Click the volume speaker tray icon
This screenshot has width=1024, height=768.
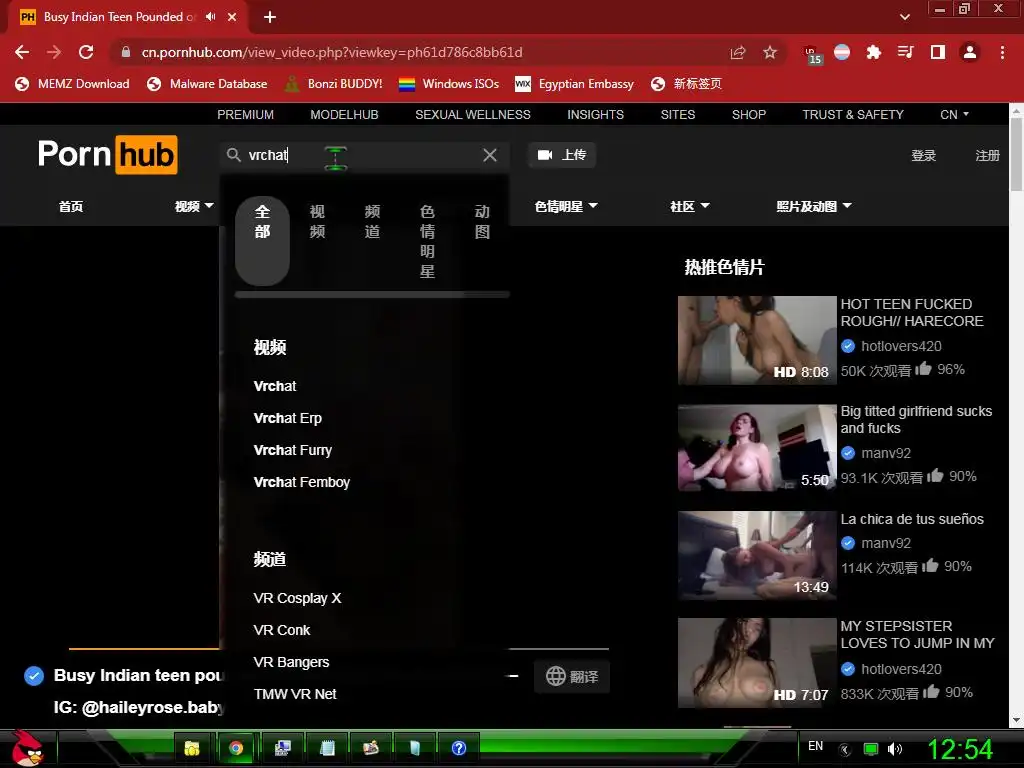[x=895, y=749]
